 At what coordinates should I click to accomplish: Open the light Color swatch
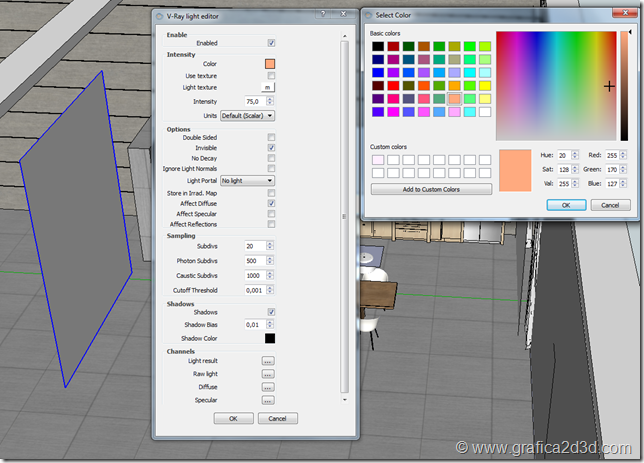(270, 64)
